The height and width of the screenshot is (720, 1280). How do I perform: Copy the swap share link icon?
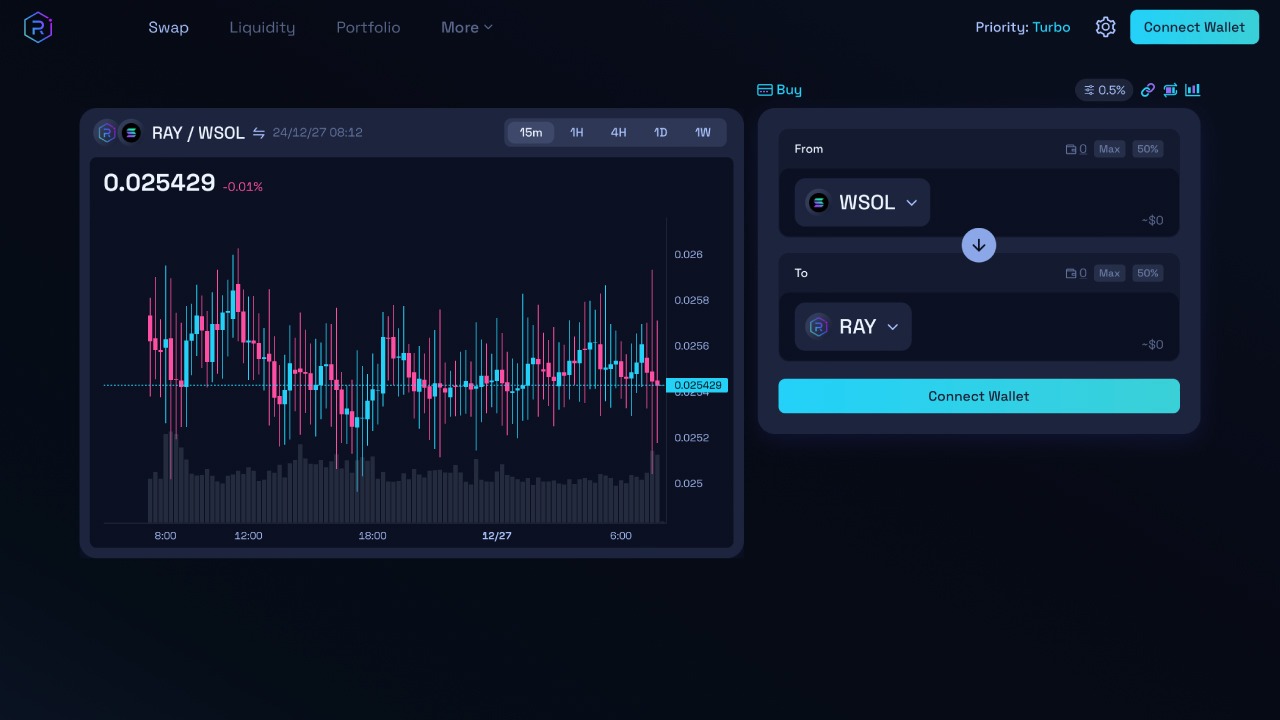pos(1148,90)
